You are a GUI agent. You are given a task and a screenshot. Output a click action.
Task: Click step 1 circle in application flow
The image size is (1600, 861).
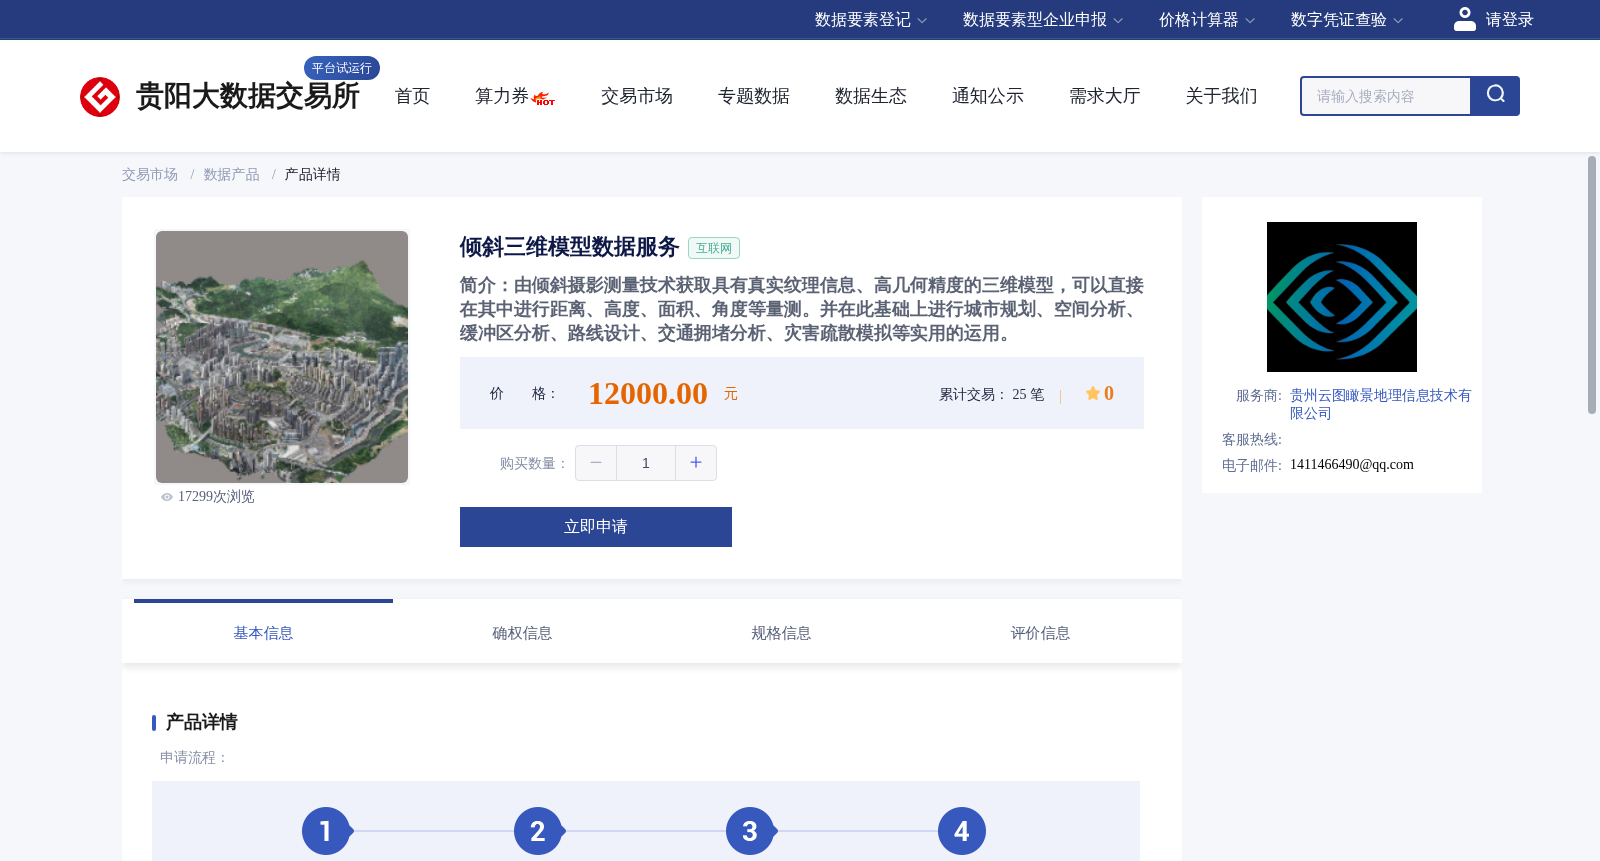(x=325, y=831)
